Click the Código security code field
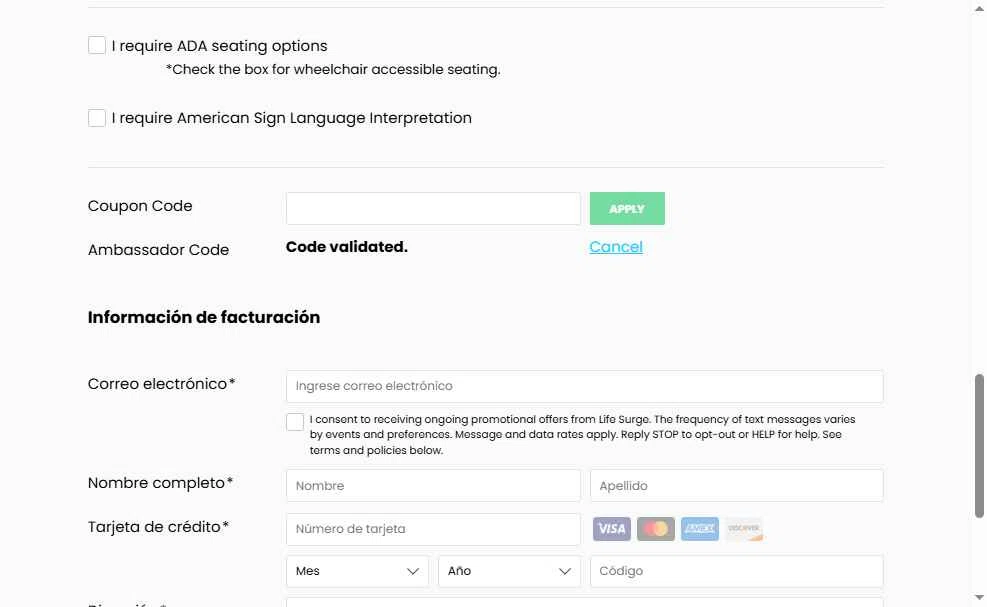987x607 pixels. pyautogui.click(x=736, y=571)
